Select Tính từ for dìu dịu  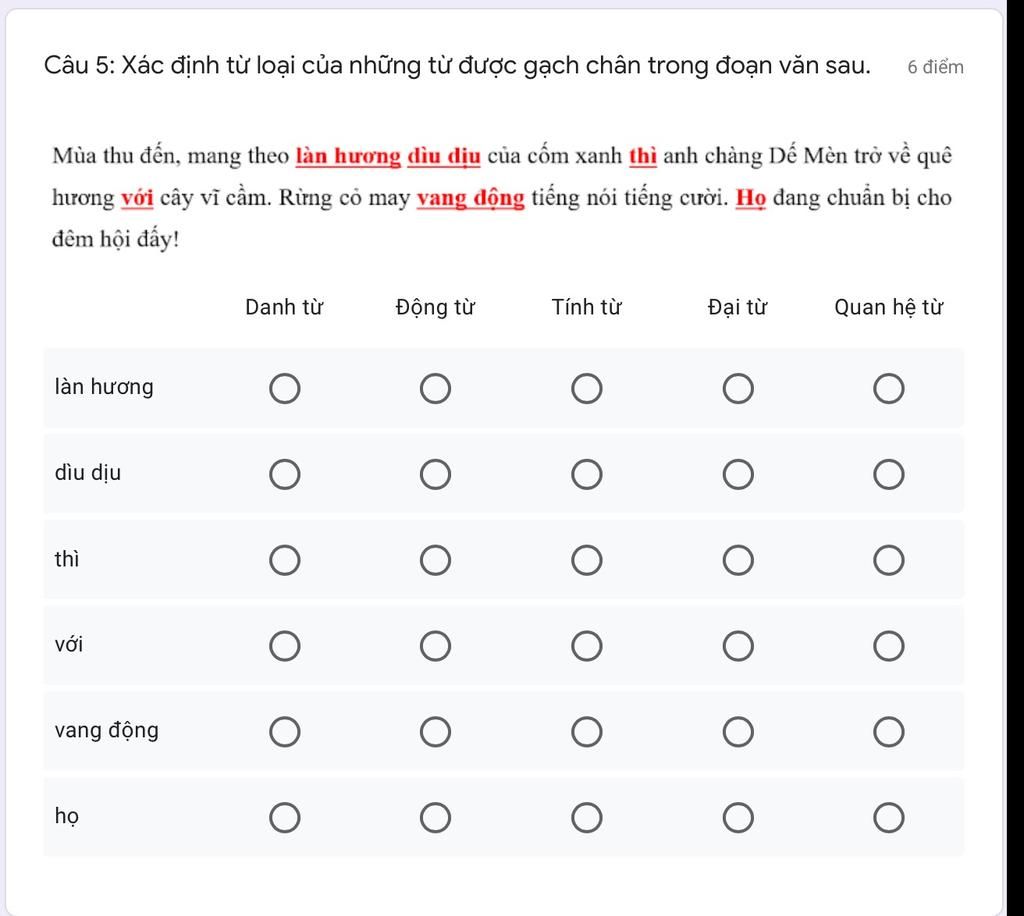pyautogui.click(x=586, y=474)
